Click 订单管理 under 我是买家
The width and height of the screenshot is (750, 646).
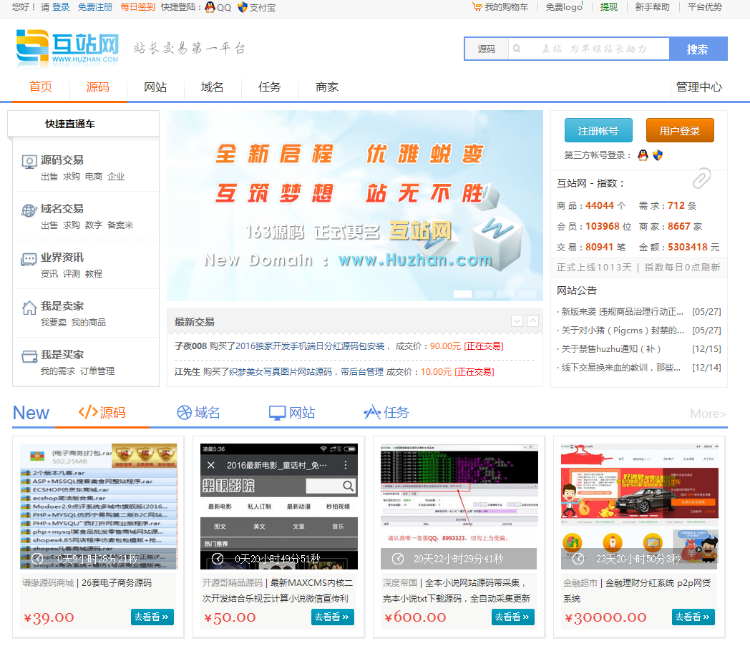pos(97,372)
